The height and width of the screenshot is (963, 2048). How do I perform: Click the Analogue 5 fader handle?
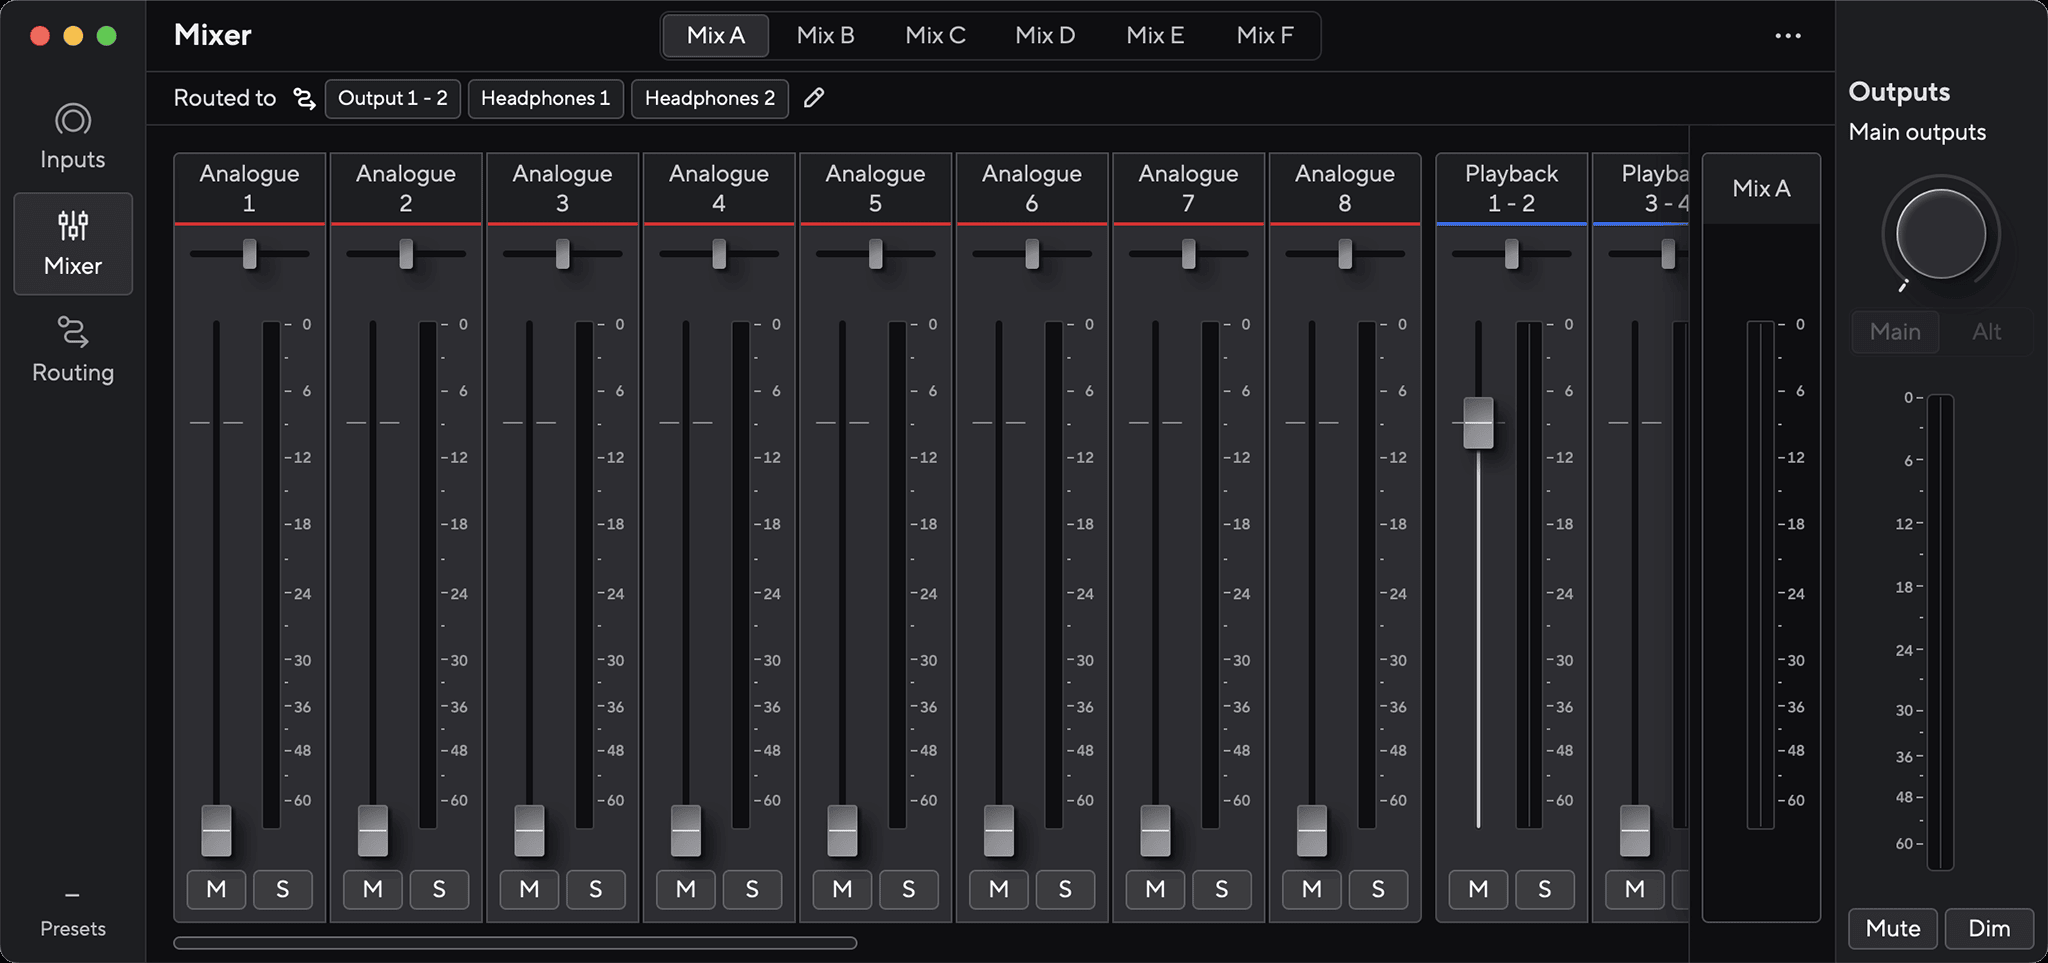pos(842,830)
